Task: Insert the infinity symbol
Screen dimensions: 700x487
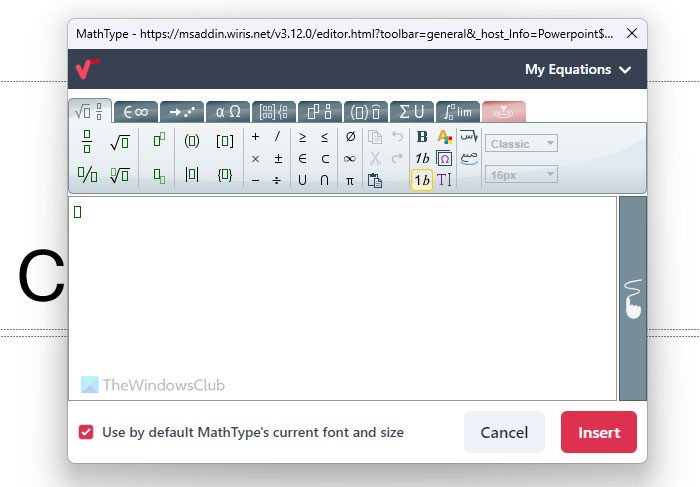Action: coord(350,159)
